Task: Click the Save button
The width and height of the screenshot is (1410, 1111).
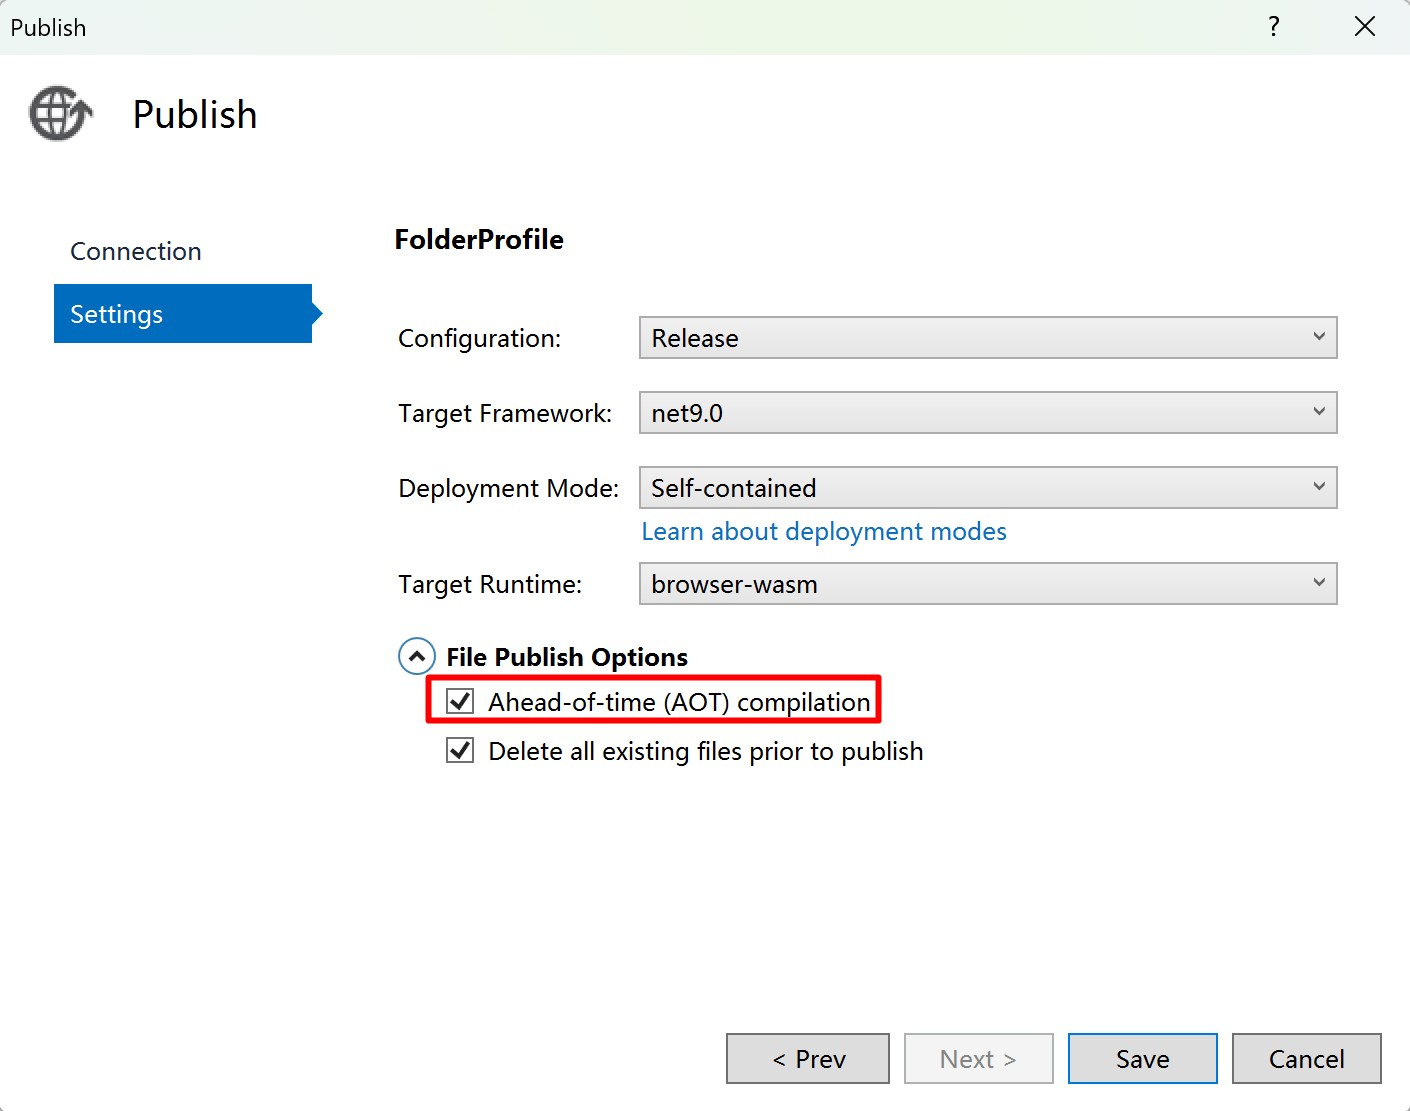Action: 1142,1059
